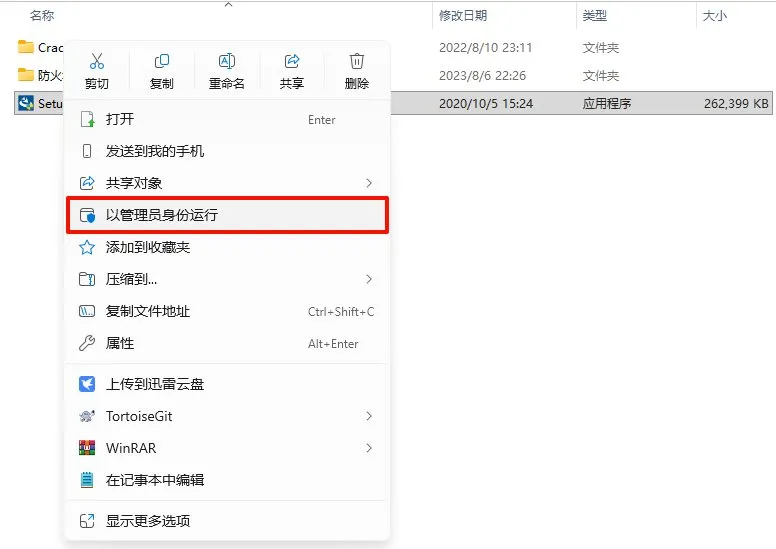Click the shield icon beside 以管理员身份运行
This screenshot has height=549, width=776.
point(87,215)
